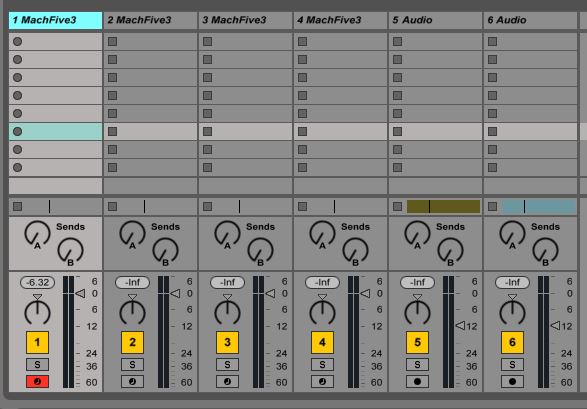Reset -Inf peak level on track 2
Viewport: 587px width, 409px height.
coord(133,283)
